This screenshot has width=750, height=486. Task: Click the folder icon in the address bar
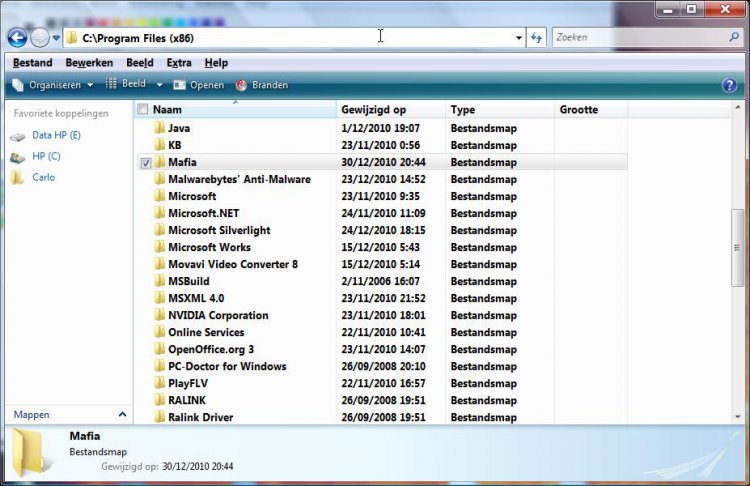tap(71, 38)
